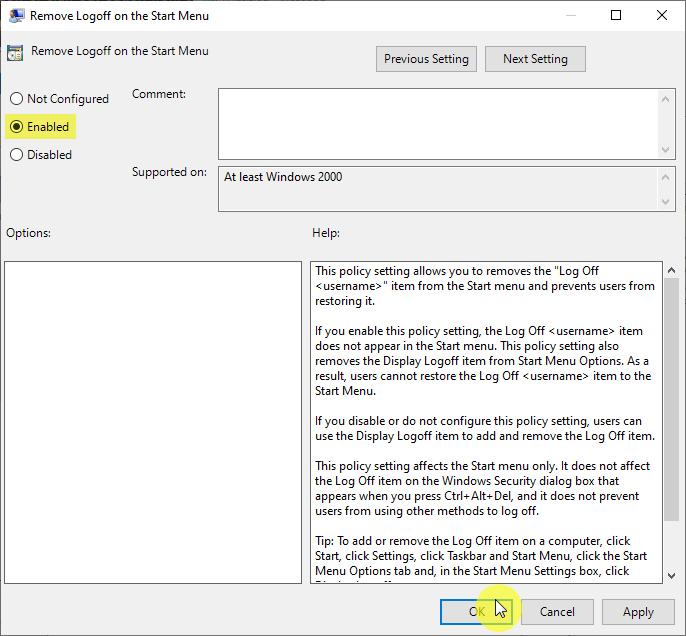Go to Previous Setting
The width and height of the screenshot is (686, 636).
(426, 59)
